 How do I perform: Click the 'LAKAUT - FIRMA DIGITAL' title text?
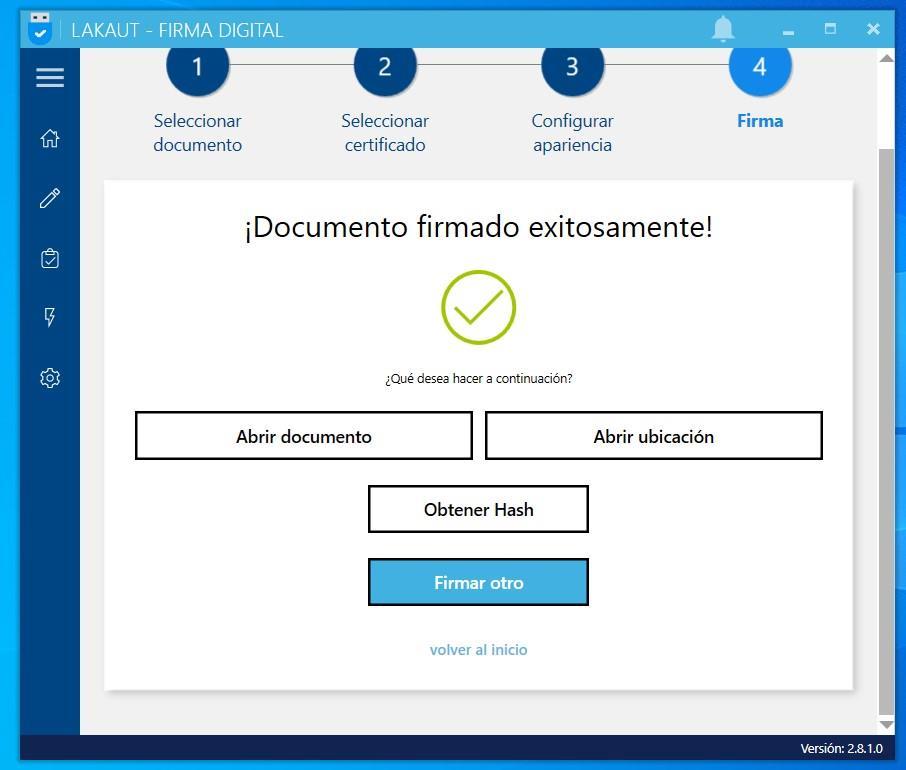tap(177, 30)
